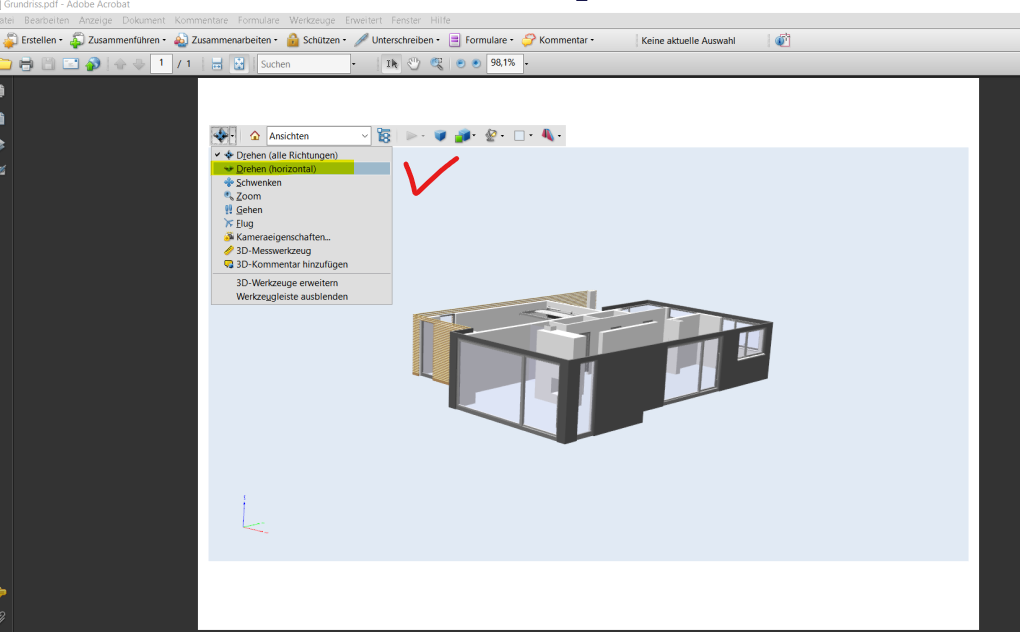Click the text selection cursor tool
The height and width of the screenshot is (632, 1020).
click(392, 64)
